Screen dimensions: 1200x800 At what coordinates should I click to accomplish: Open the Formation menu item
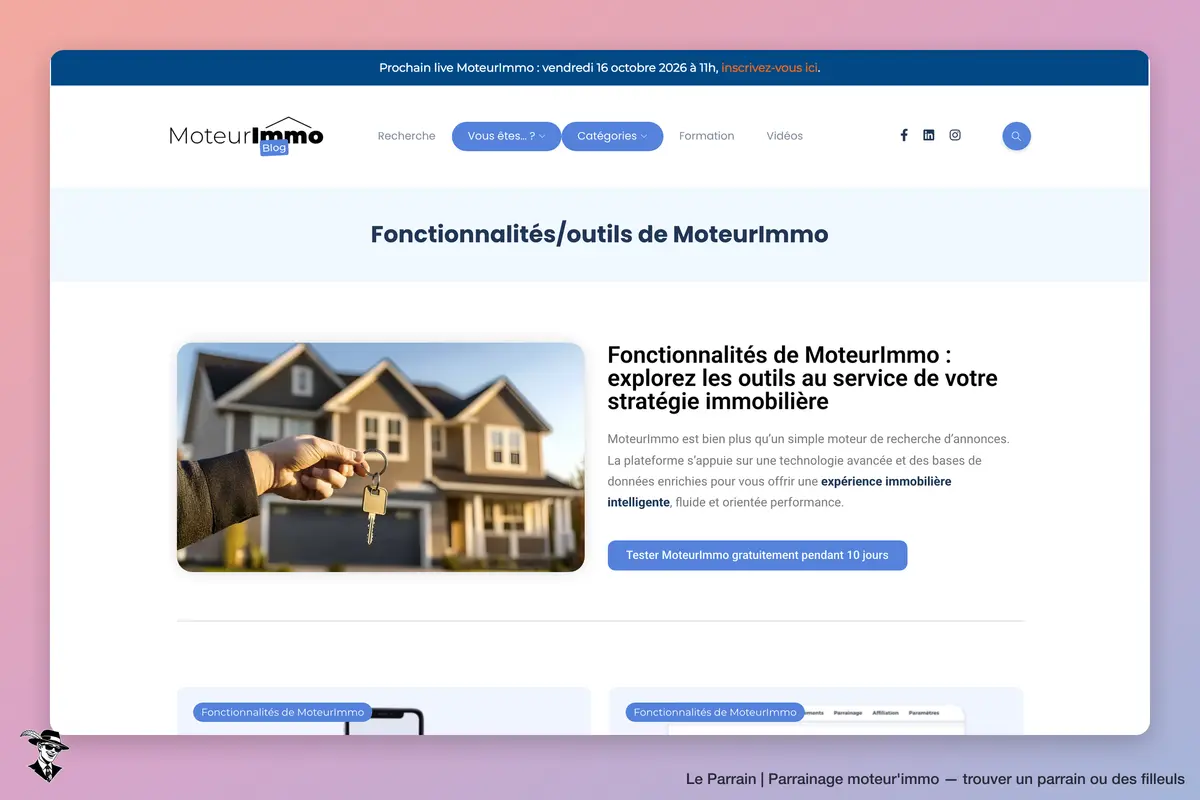click(x=707, y=136)
